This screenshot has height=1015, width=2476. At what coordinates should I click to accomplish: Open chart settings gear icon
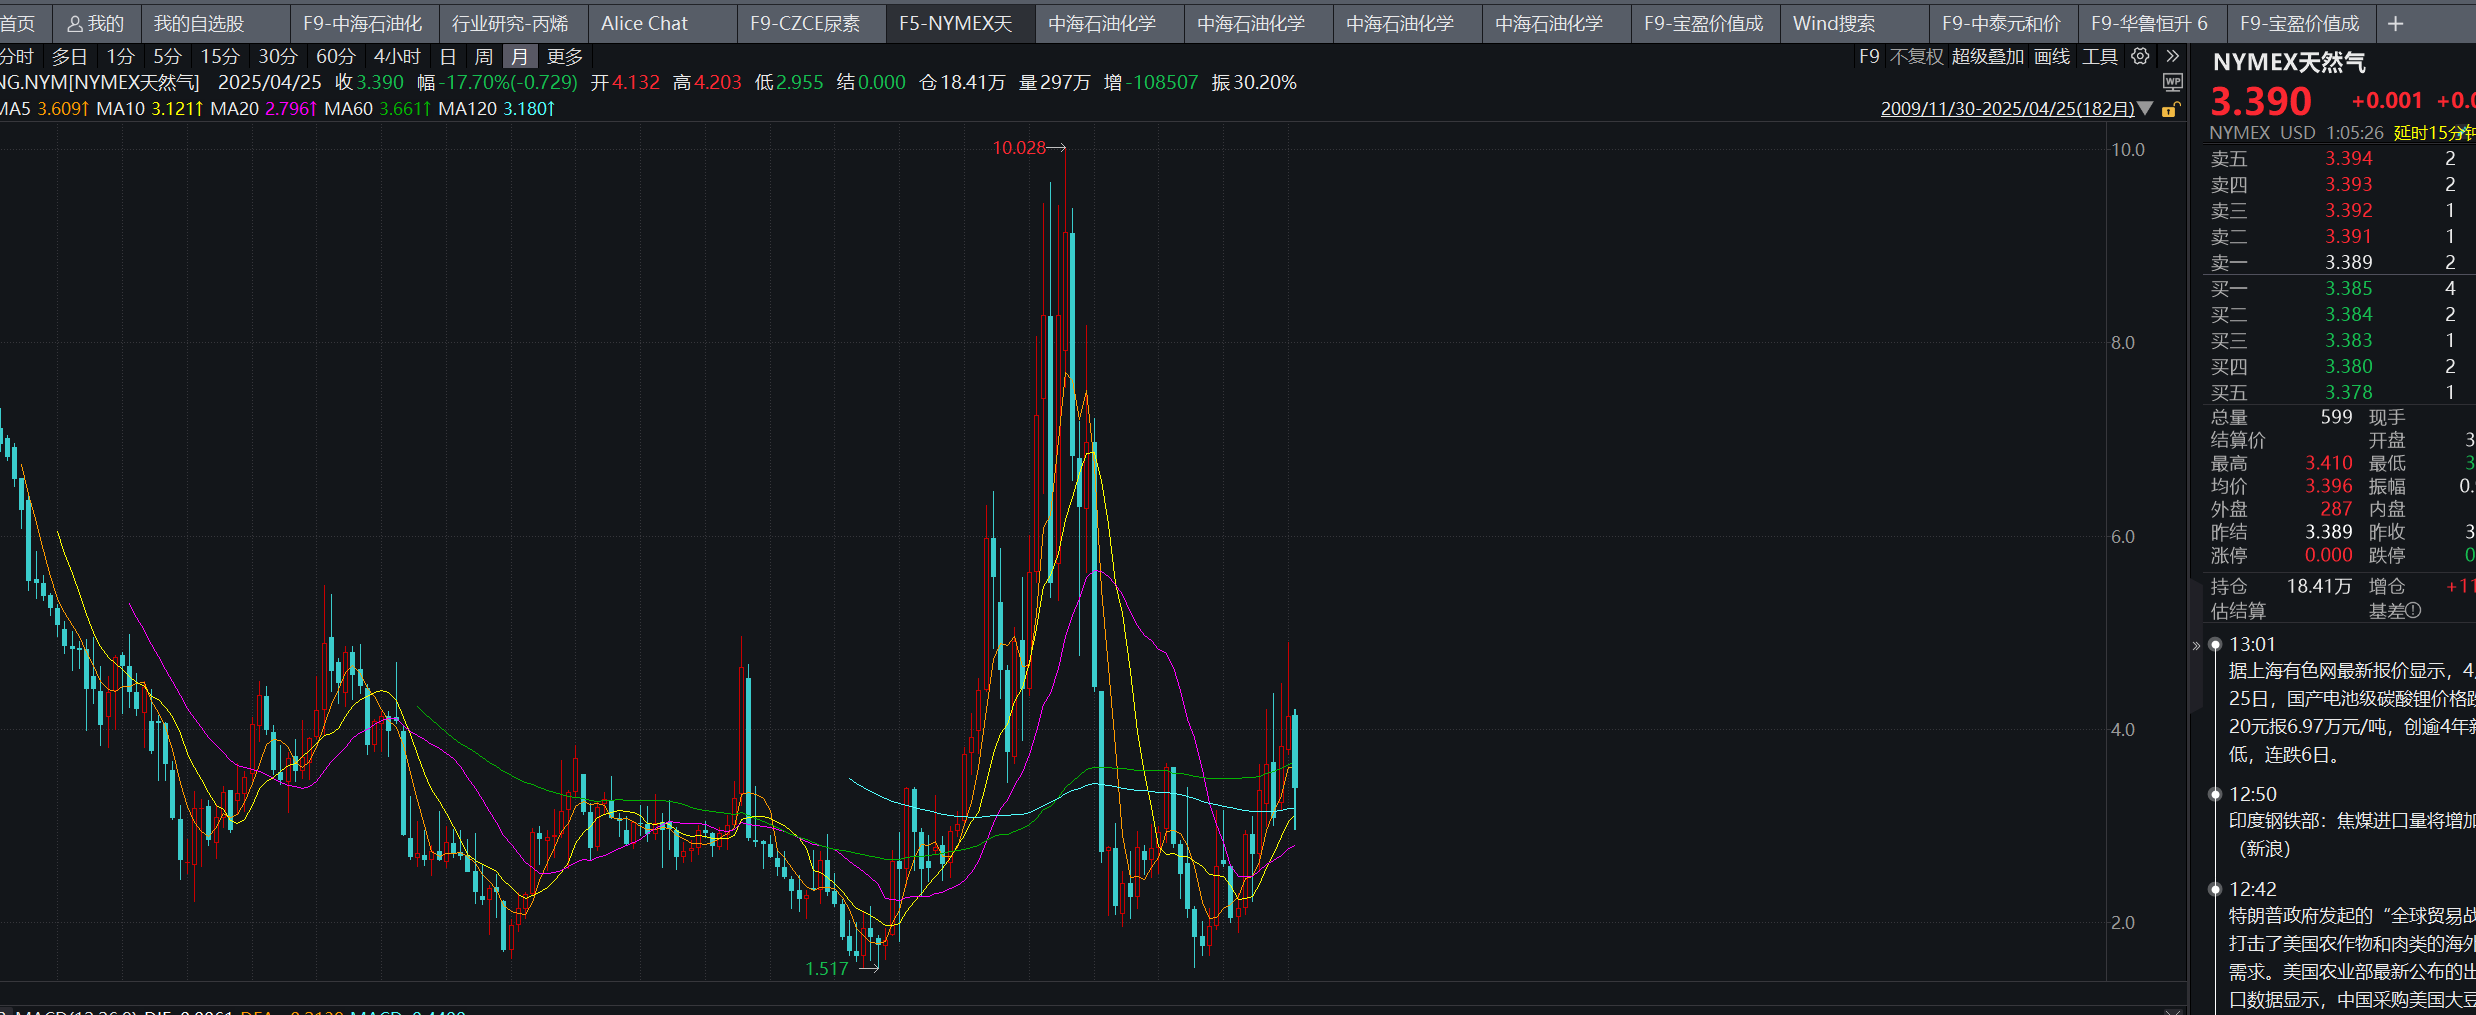[x=2140, y=57]
